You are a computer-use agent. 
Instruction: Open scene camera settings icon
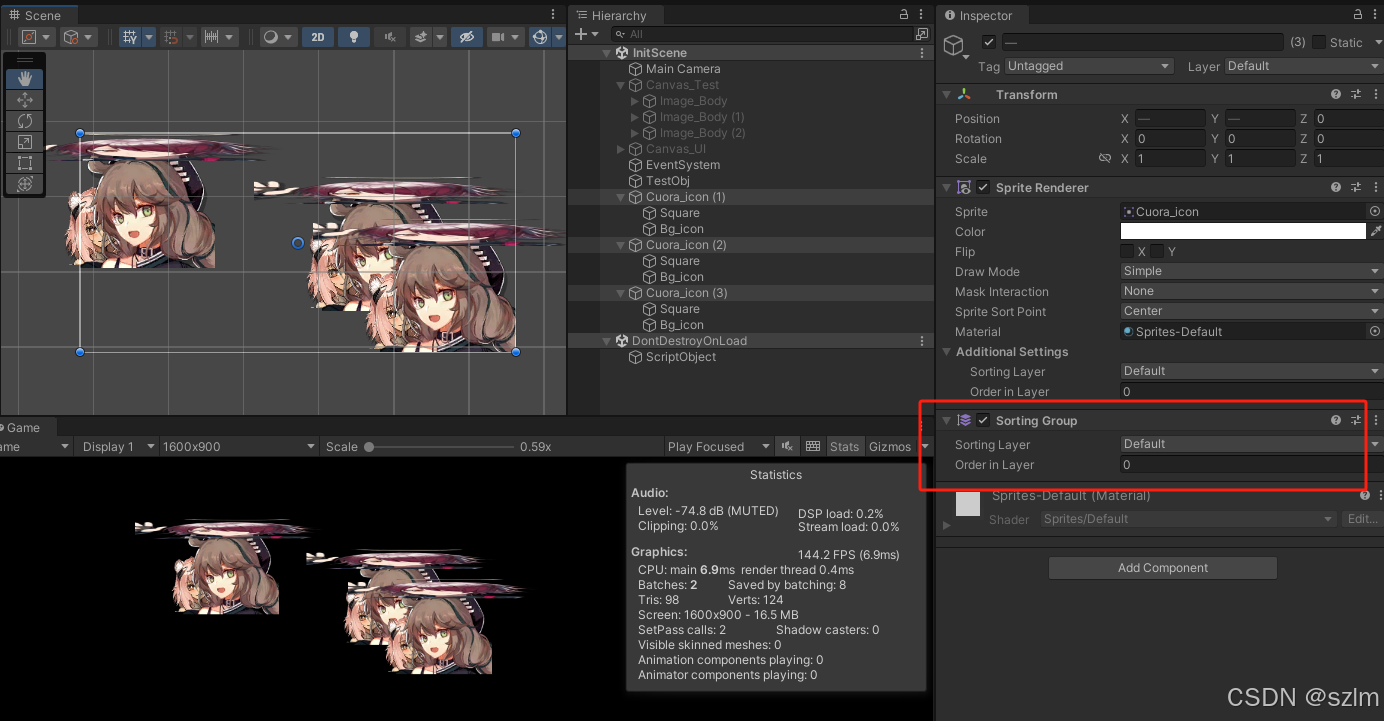(505, 37)
